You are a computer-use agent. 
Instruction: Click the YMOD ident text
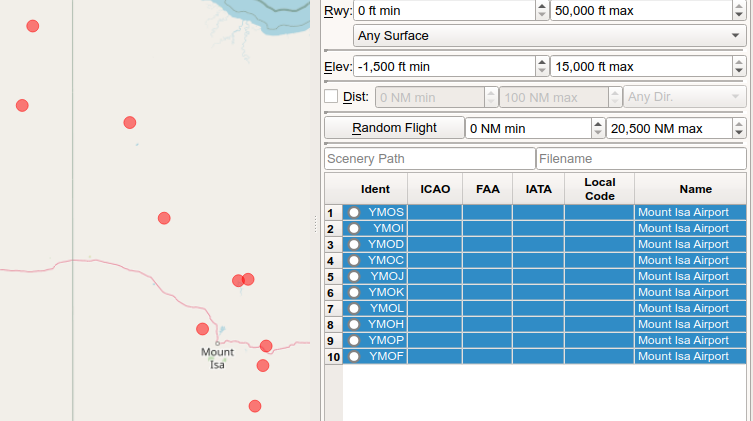[x=386, y=244]
